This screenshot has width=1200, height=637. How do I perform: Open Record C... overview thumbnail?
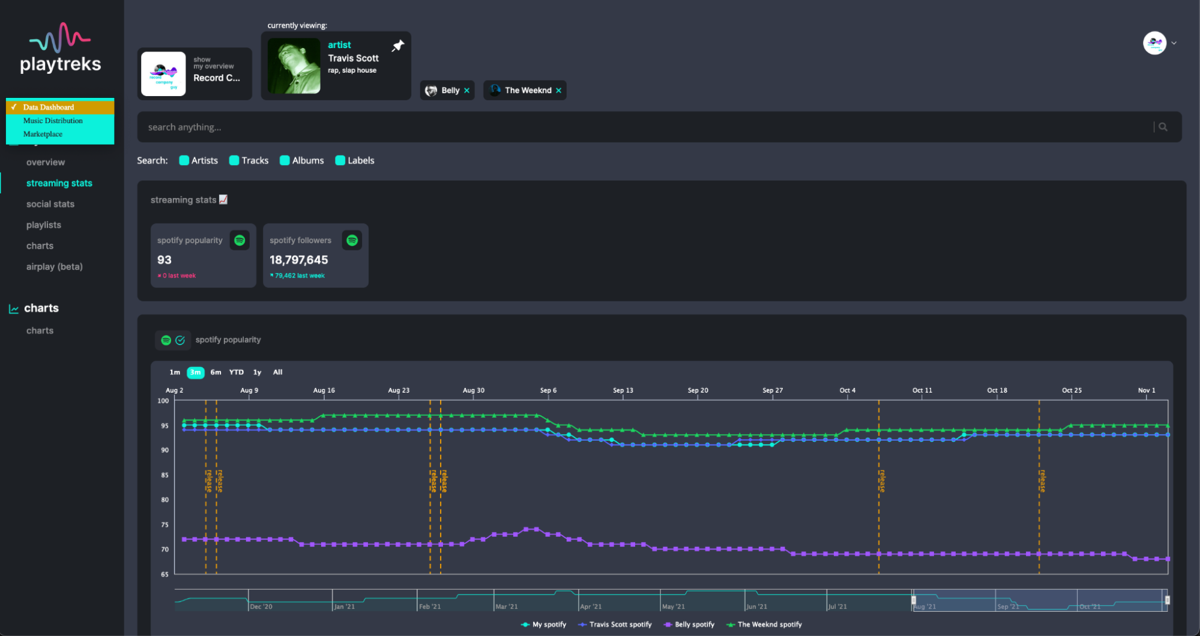[163, 74]
